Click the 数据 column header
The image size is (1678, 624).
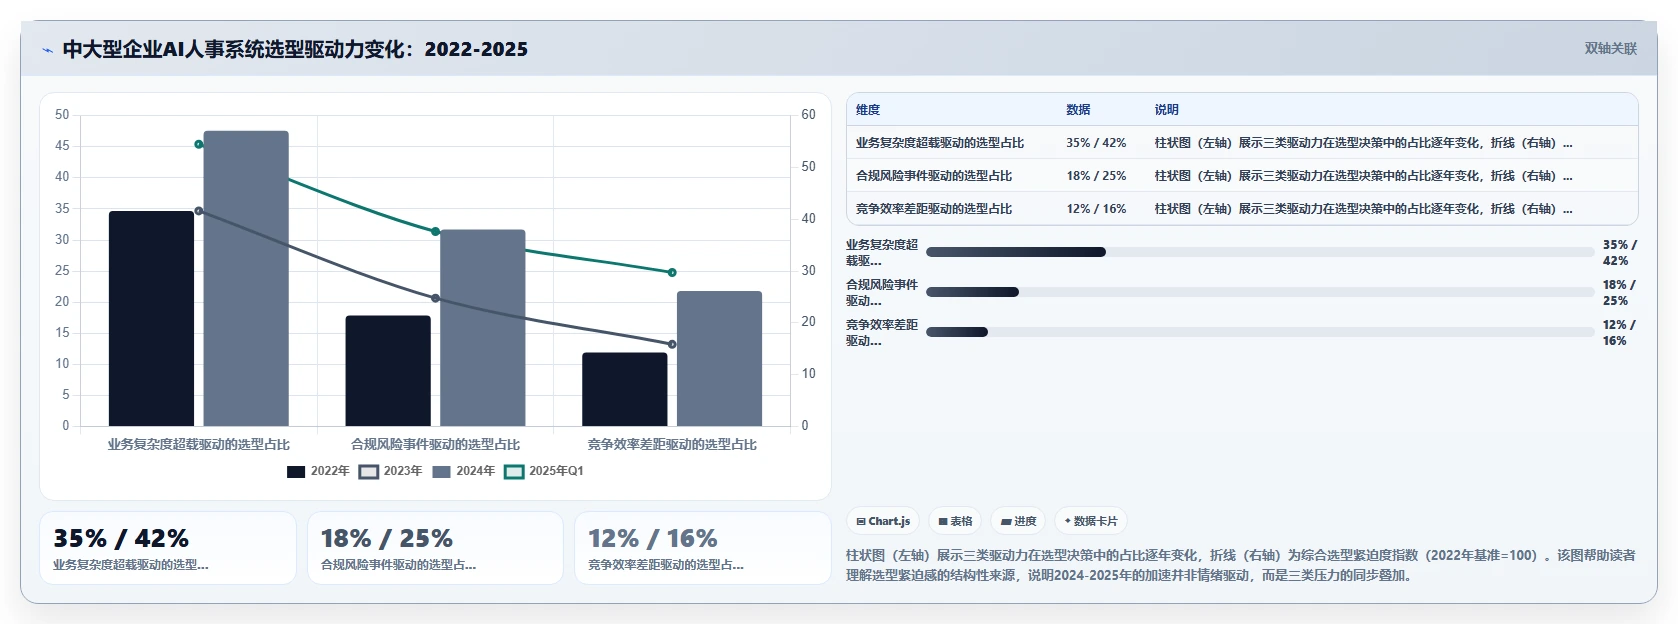point(1078,110)
